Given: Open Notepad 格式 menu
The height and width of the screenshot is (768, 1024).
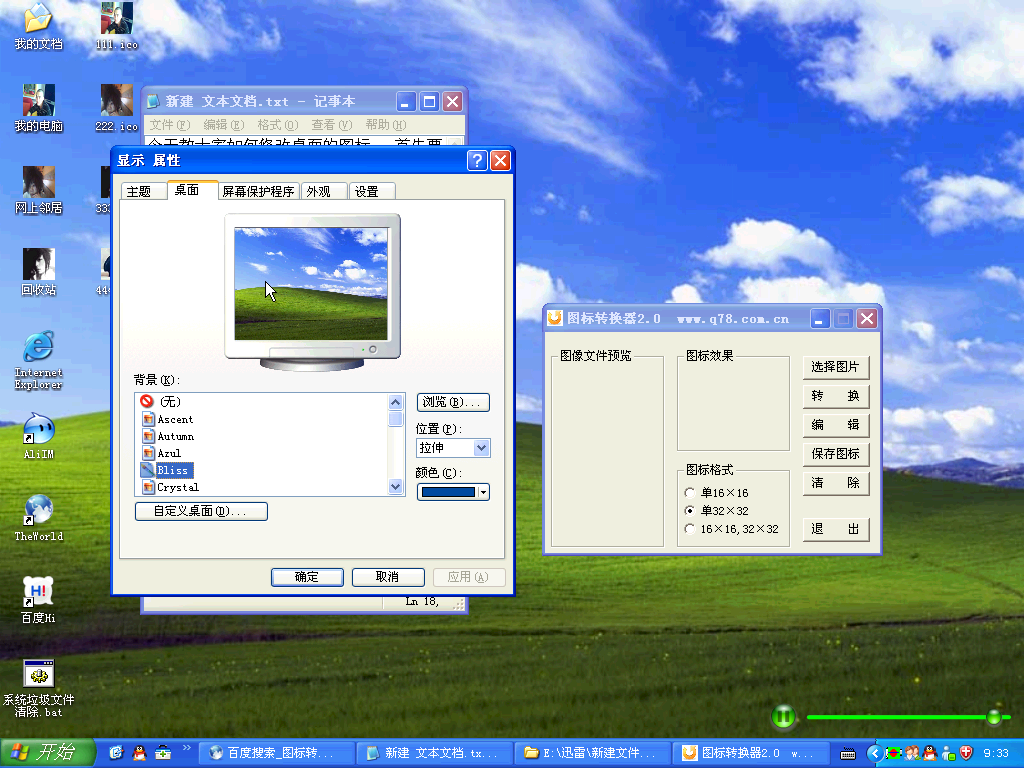Looking at the screenshot, I should (x=278, y=125).
